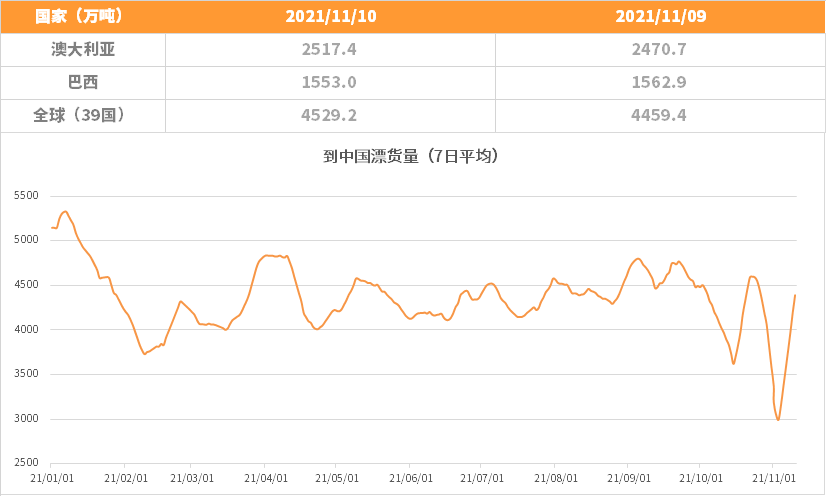Click the 21/11/01 x-axis label
The width and height of the screenshot is (826, 496).
point(773,478)
